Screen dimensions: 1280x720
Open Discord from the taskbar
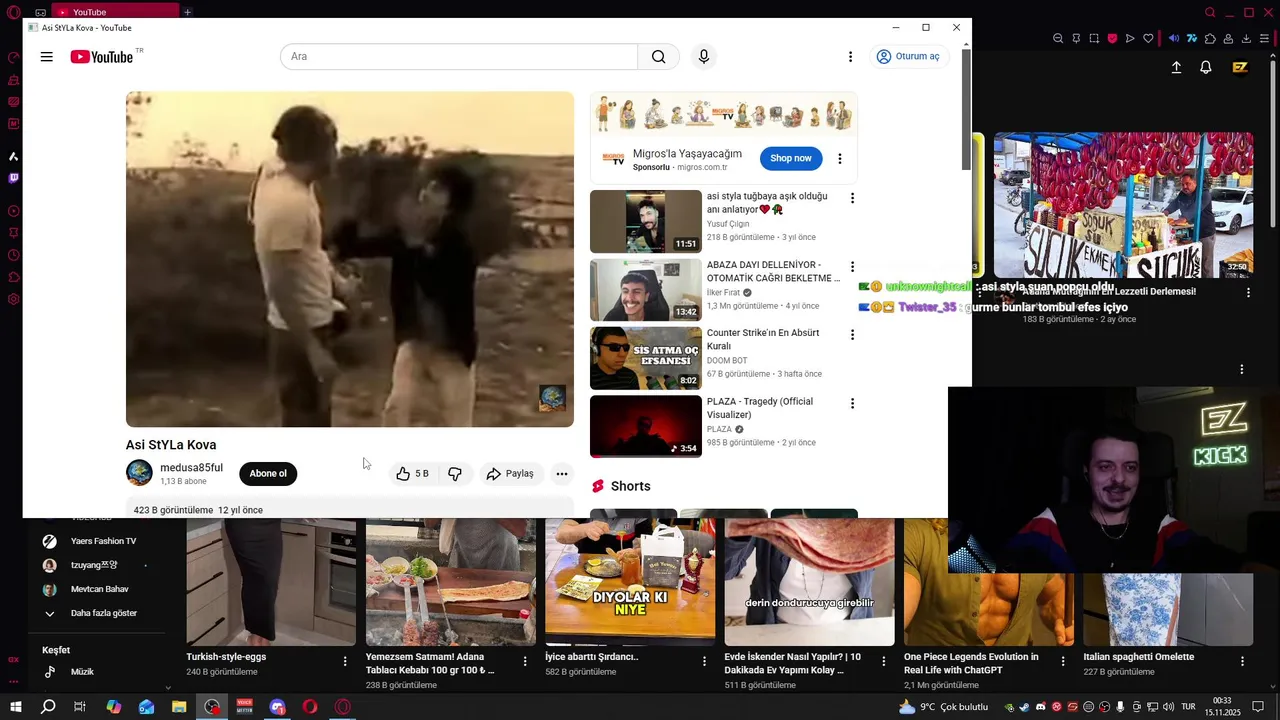tap(277, 707)
